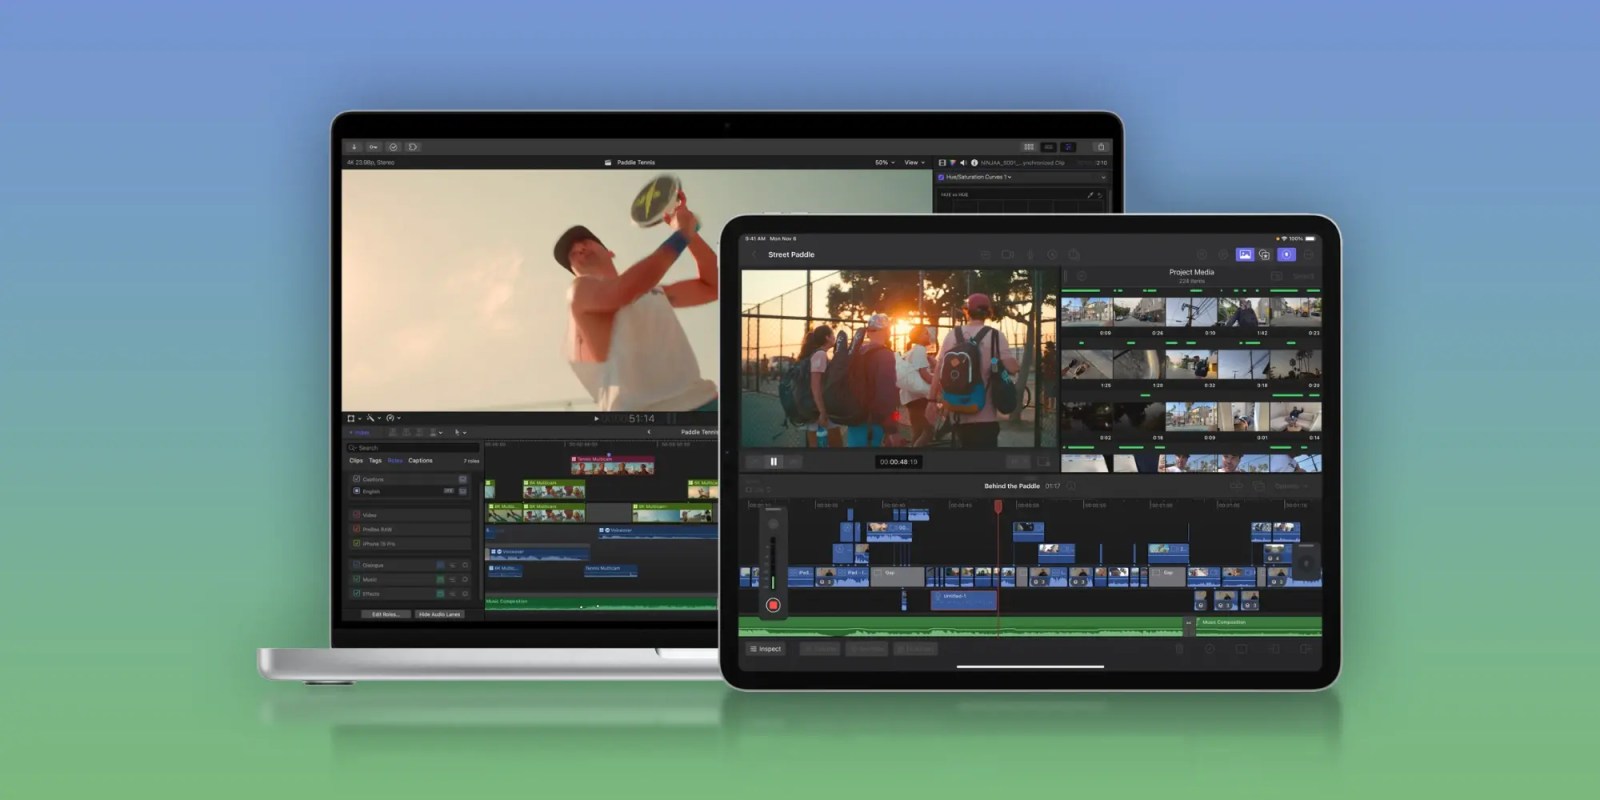This screenshot has height=800, width=1600.
Task: Toggle the Captions role checkbox
Action: pos(356,479)
